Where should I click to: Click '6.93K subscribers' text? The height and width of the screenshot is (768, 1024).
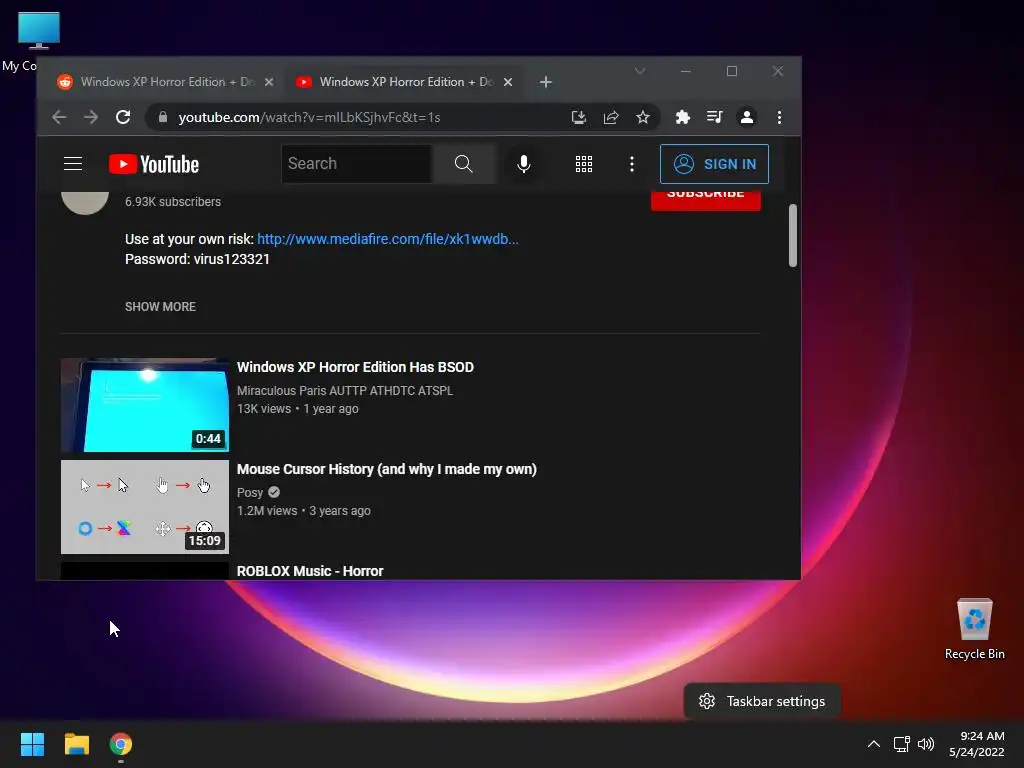tap(173, 202)
